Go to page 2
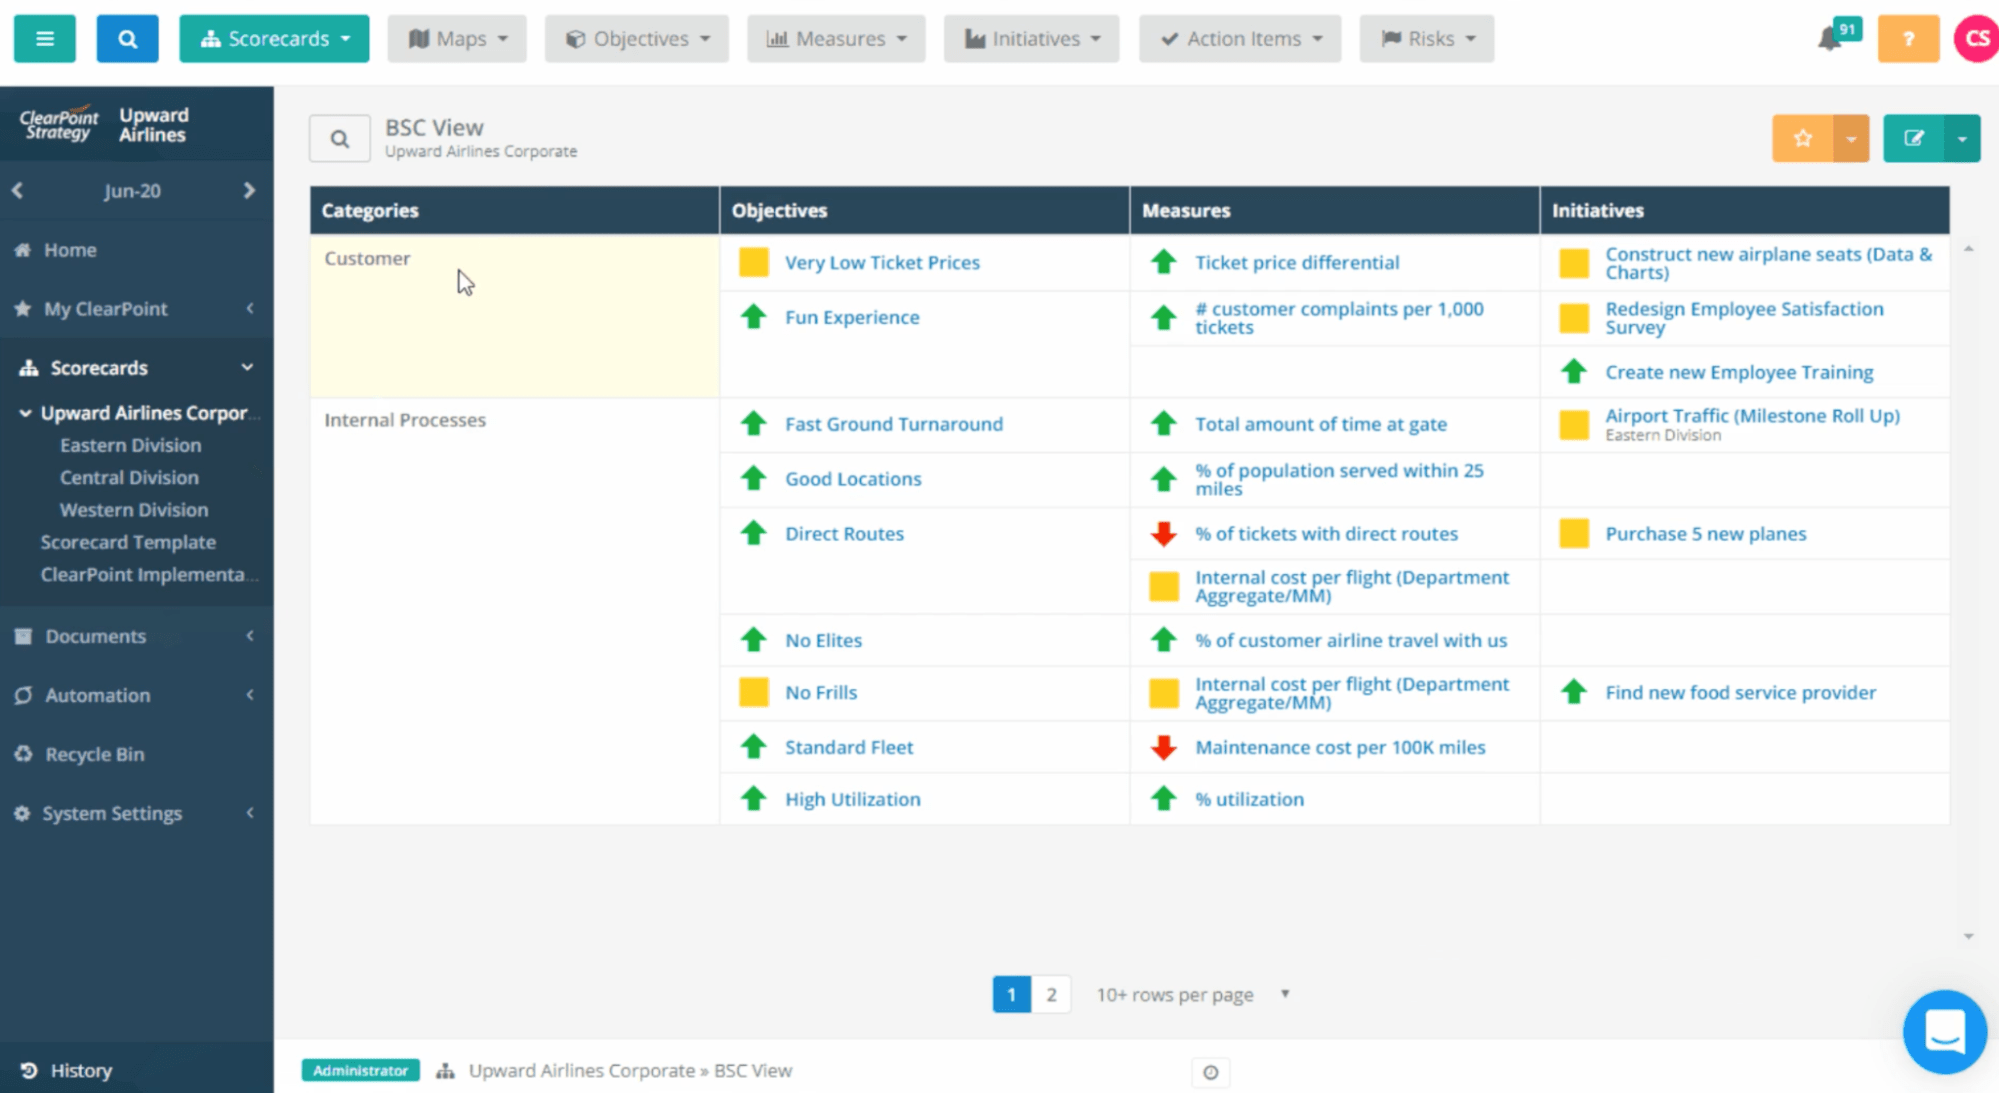1999x1094 pixels. point(1051,994)
